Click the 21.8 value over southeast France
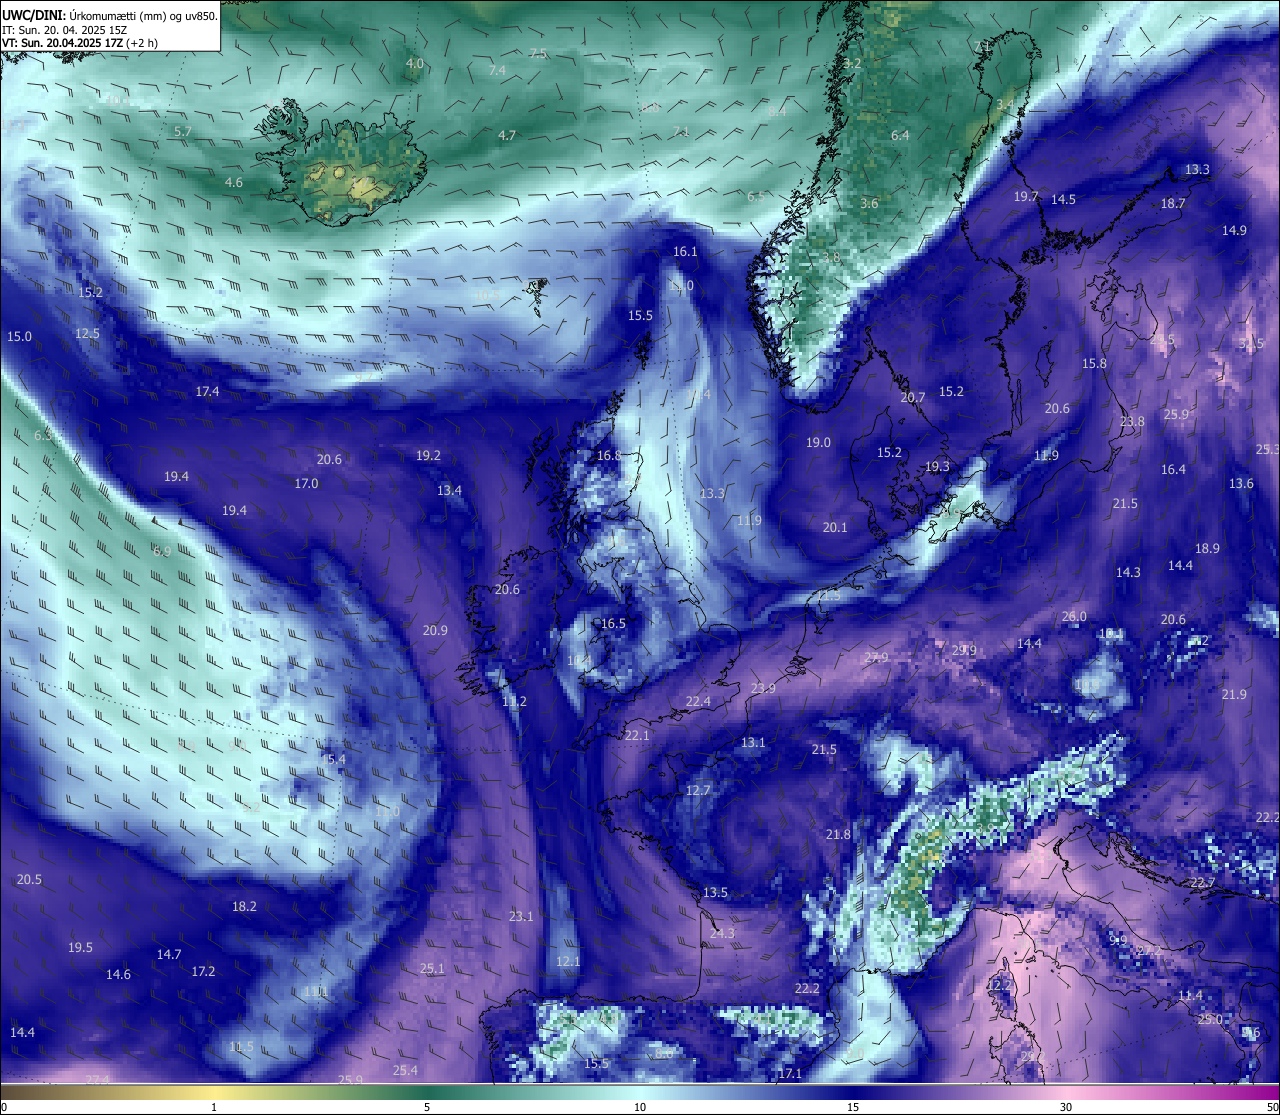1280x1115 pixels. point(838,835)
